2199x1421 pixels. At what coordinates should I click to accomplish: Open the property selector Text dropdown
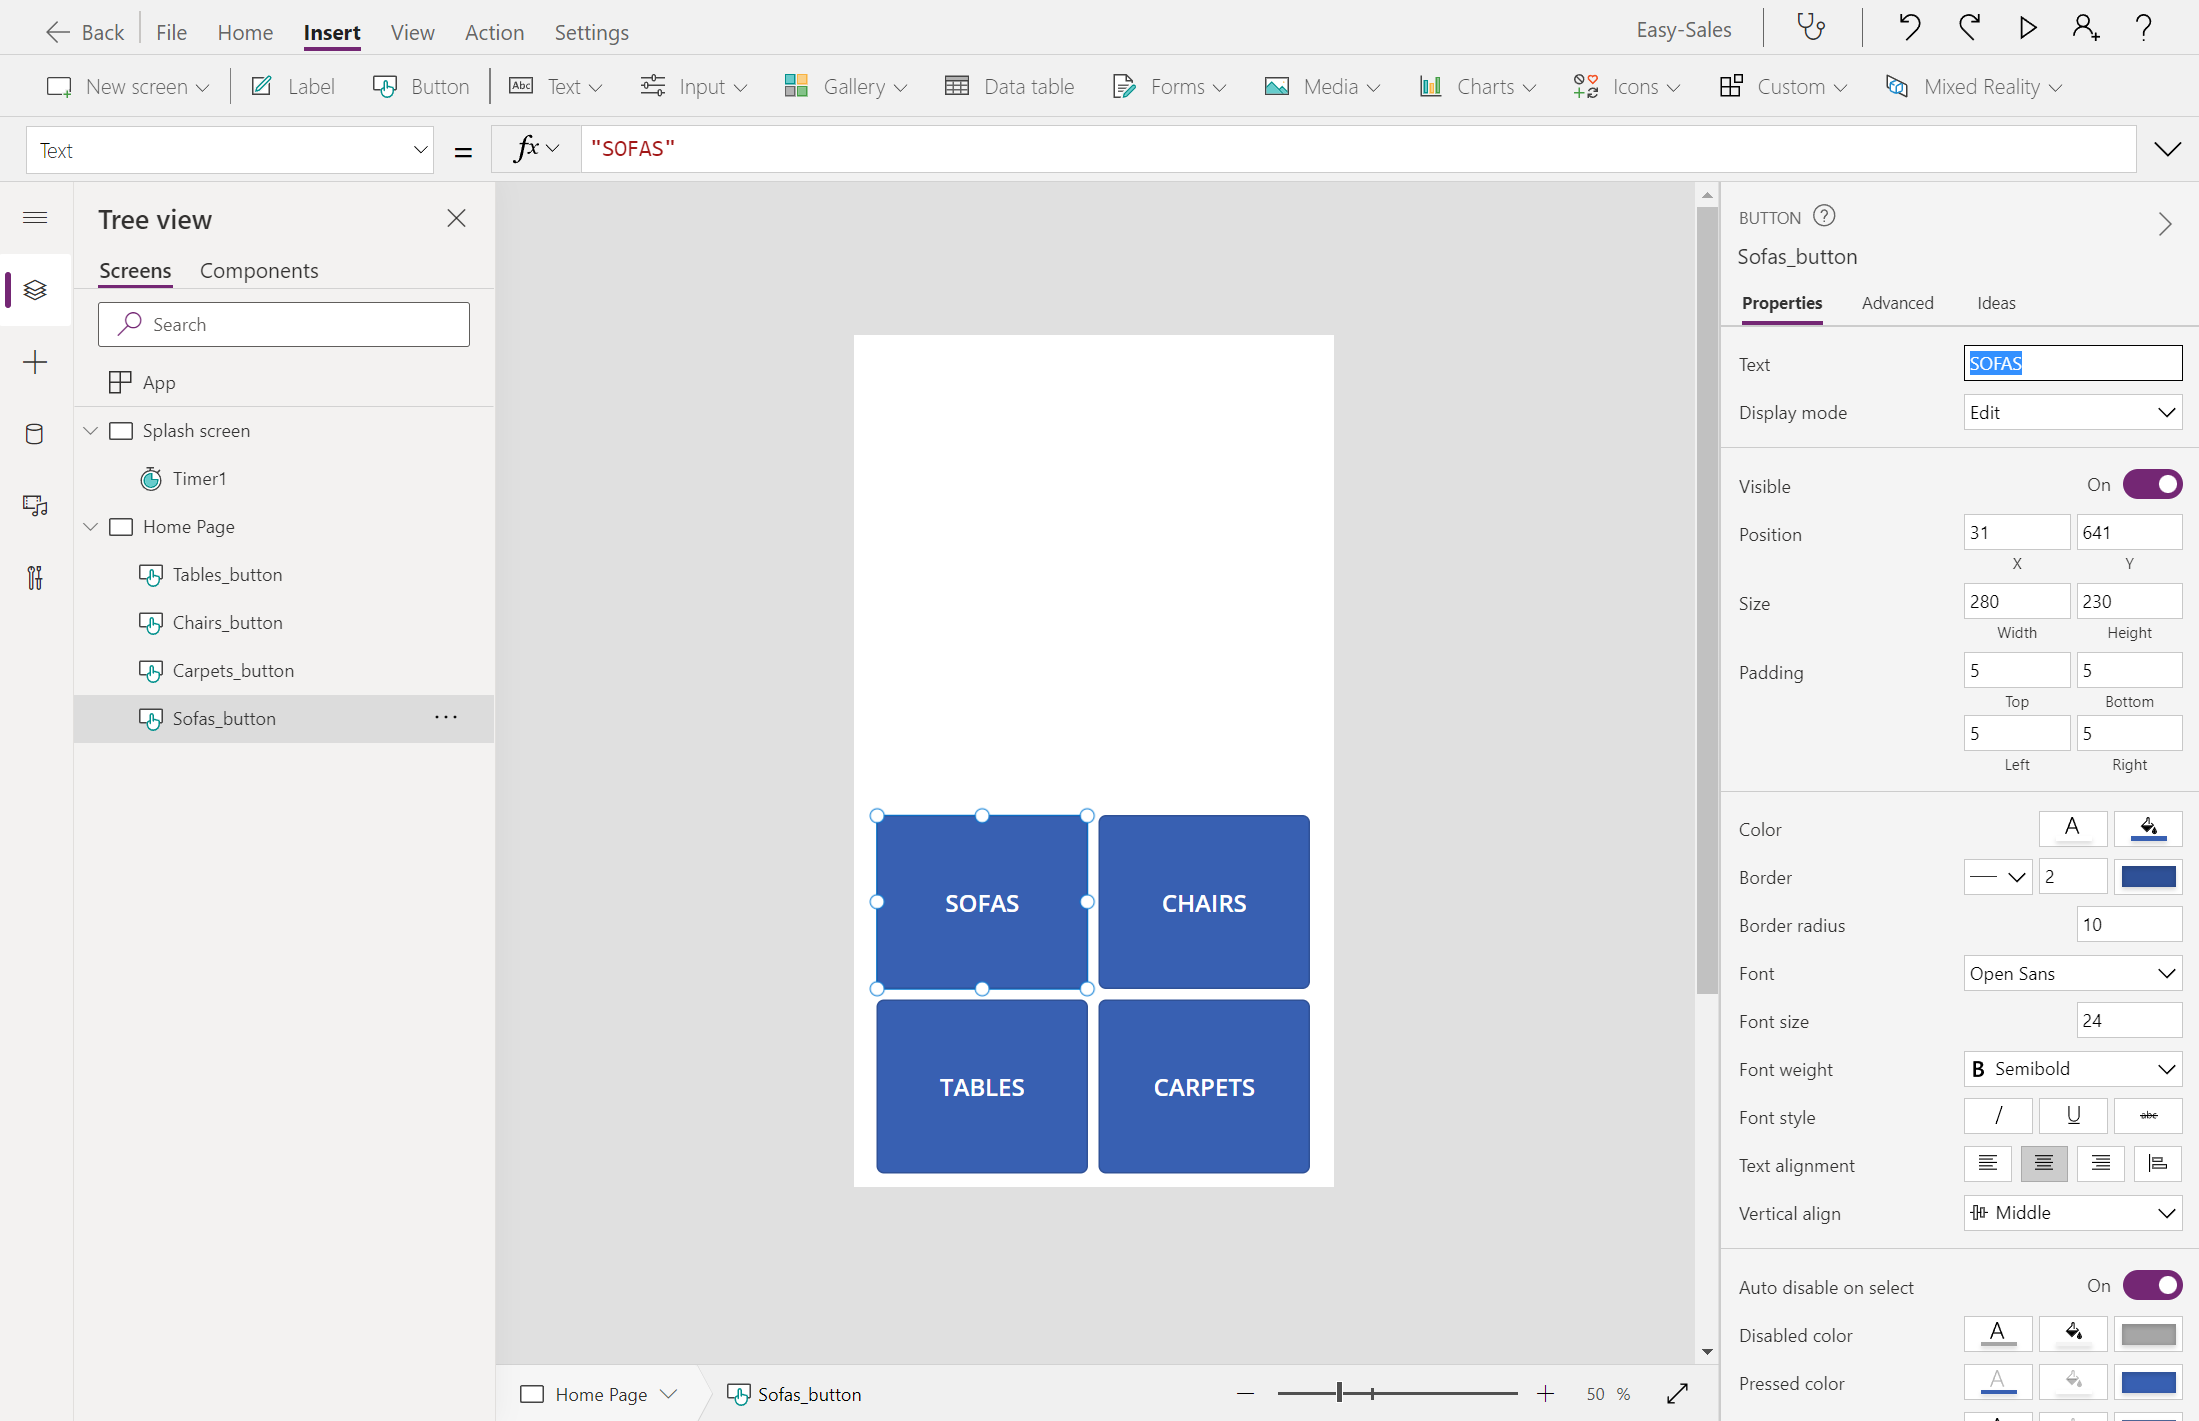(230, 150)
